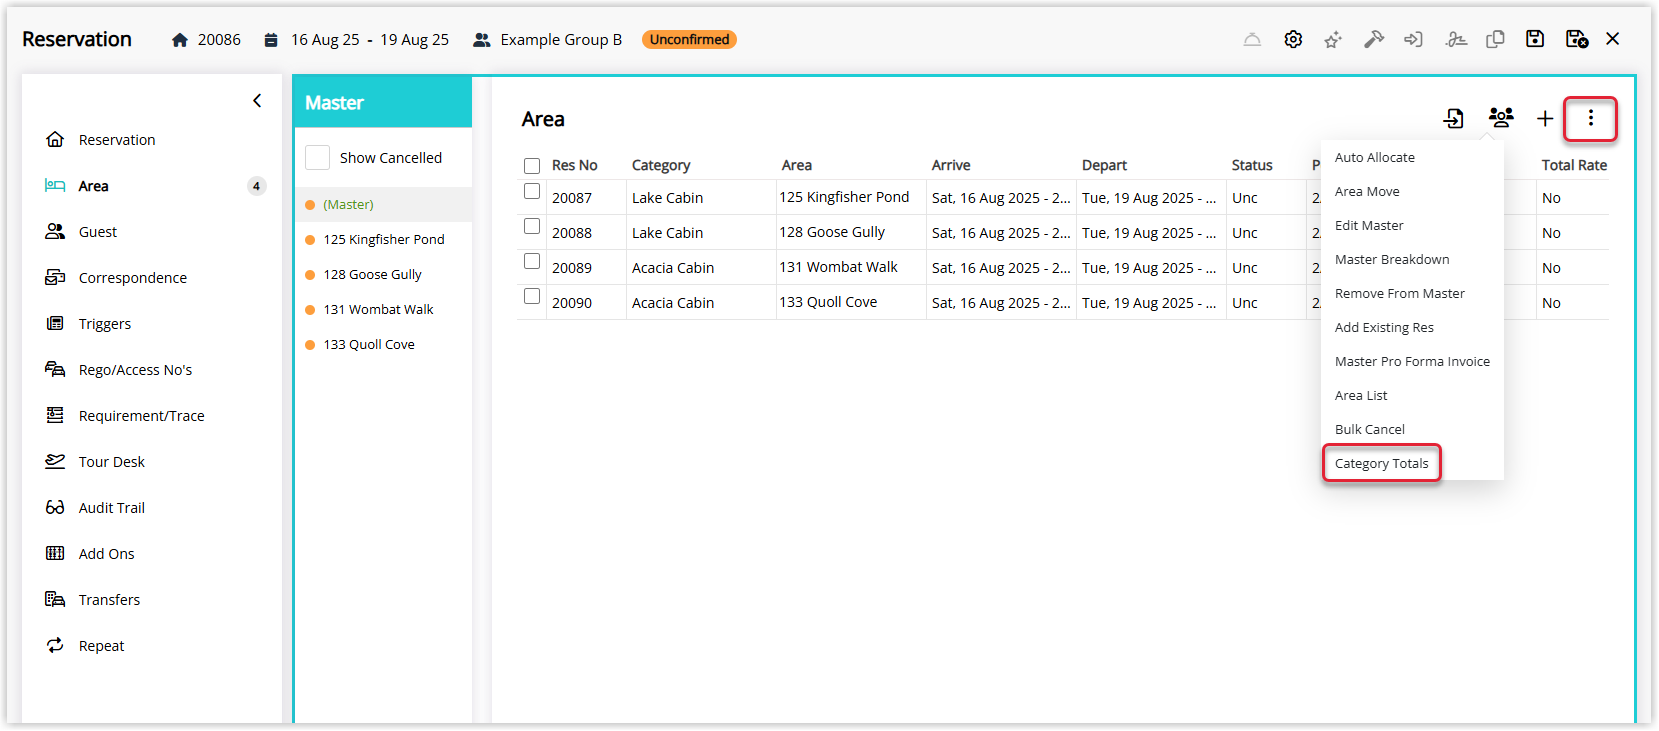The width and height of the screenshot is (1659, 731).
Task: Click the plus add area icon
Action: coord(1545,119)
